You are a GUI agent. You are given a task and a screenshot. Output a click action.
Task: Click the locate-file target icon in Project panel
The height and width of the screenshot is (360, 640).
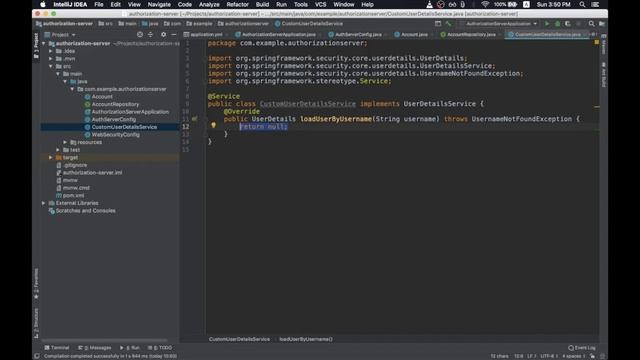click(x=140, y=35)
